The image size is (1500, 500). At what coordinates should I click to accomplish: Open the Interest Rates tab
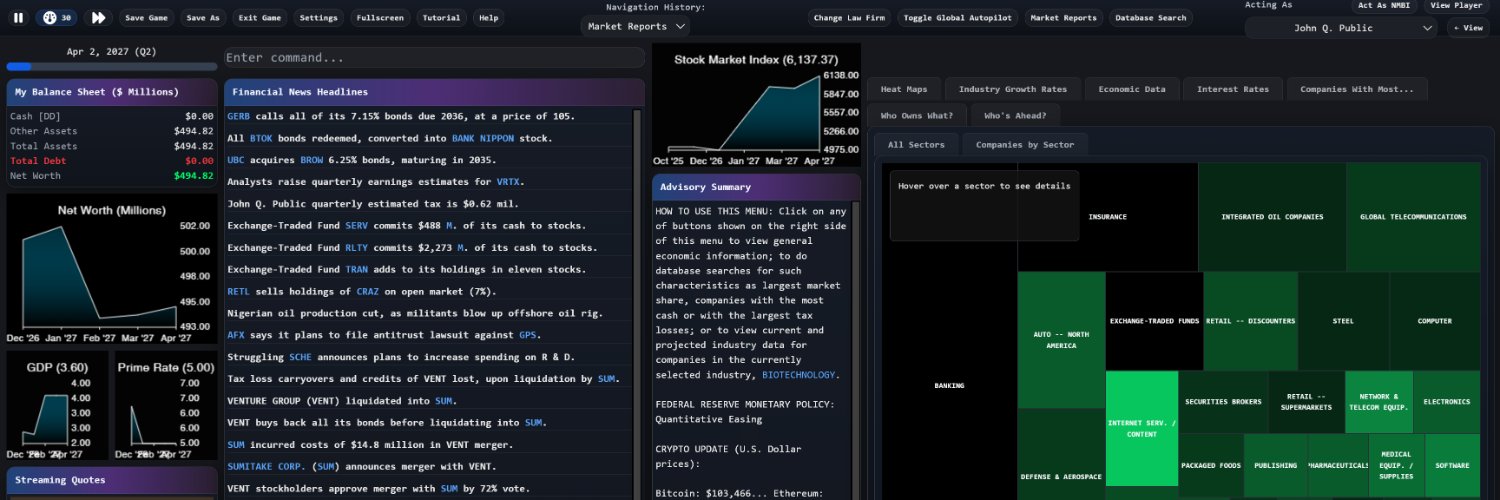pos(1233,89)
